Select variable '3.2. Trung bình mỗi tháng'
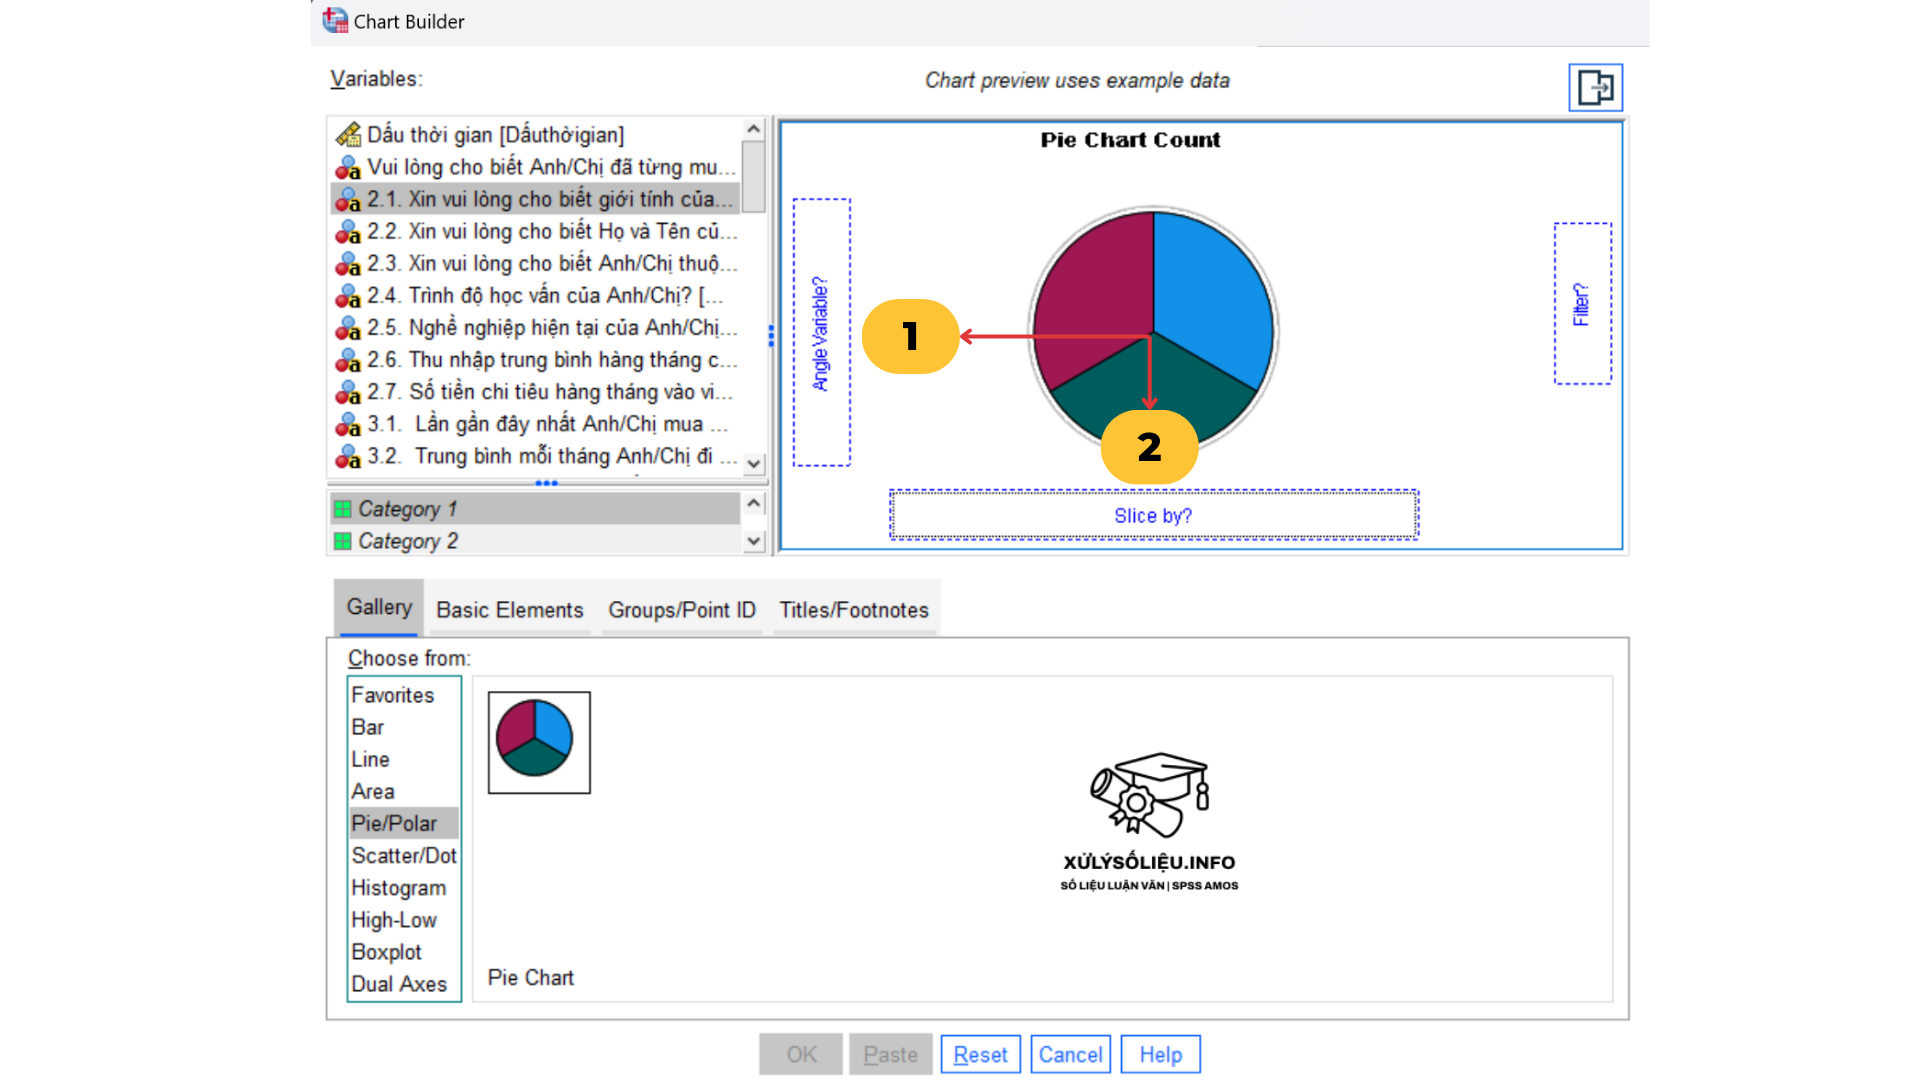Viewport: 1920px width, 1080px height. (536, 456)
